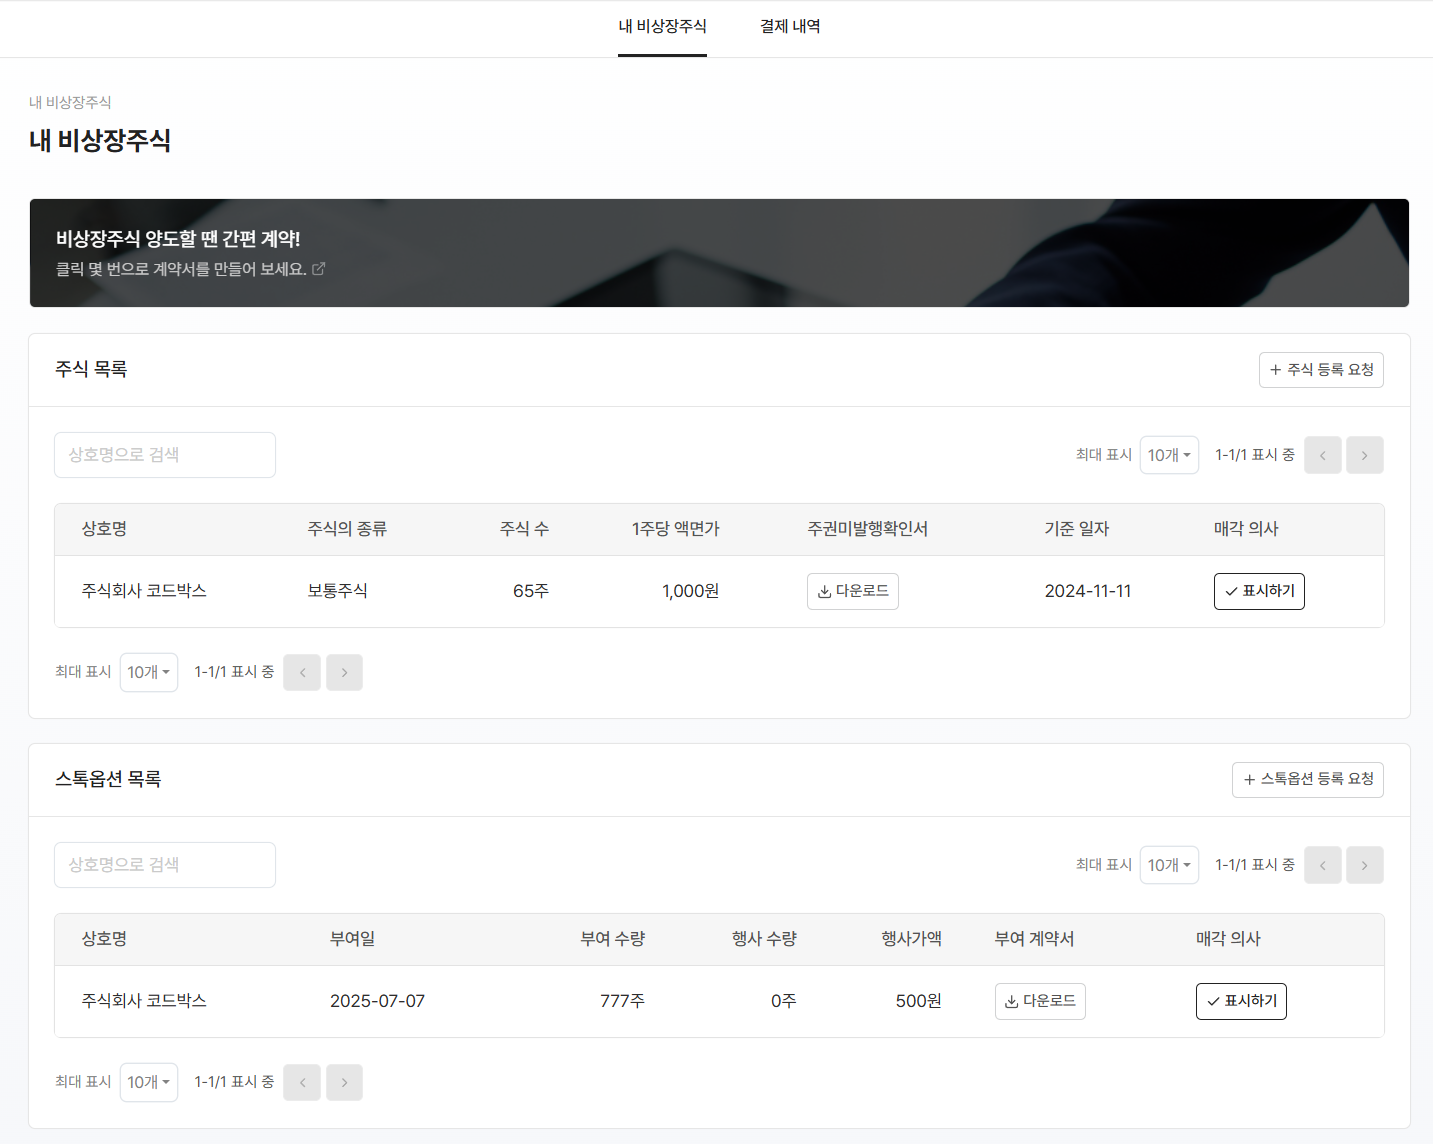Enable sale intent on 주식회사 코드박스 shares
The width and height of the screenshot is (1433, 1144).
coord(1259,591)
